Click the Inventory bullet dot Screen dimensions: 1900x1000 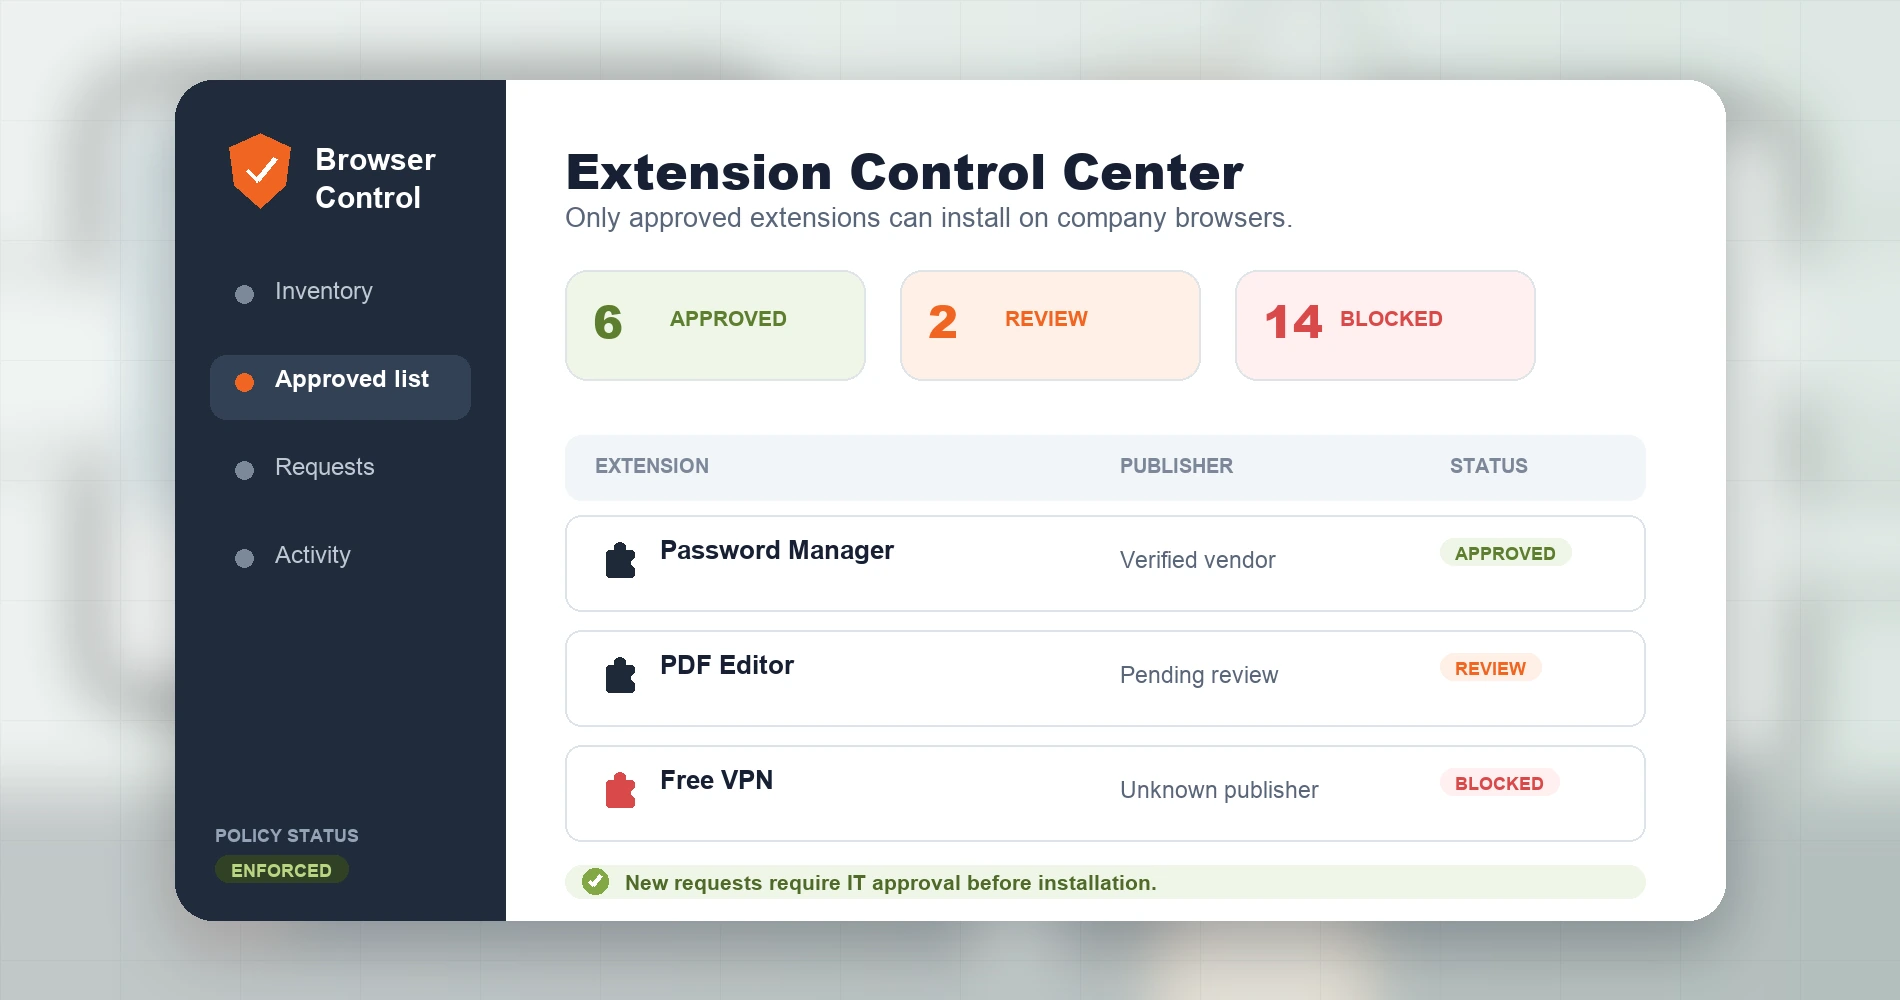click(244, 294)
